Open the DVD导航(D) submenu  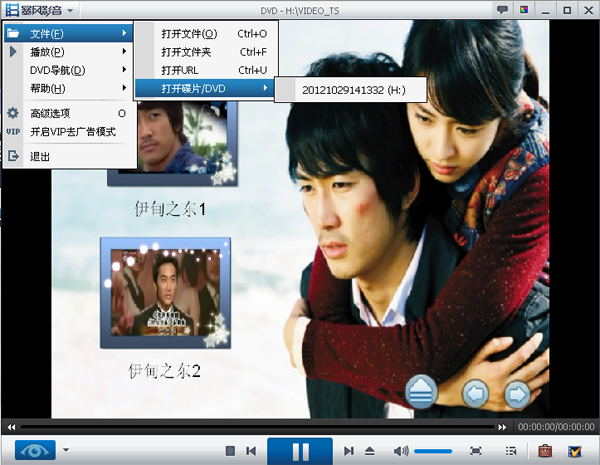point(68,70)
